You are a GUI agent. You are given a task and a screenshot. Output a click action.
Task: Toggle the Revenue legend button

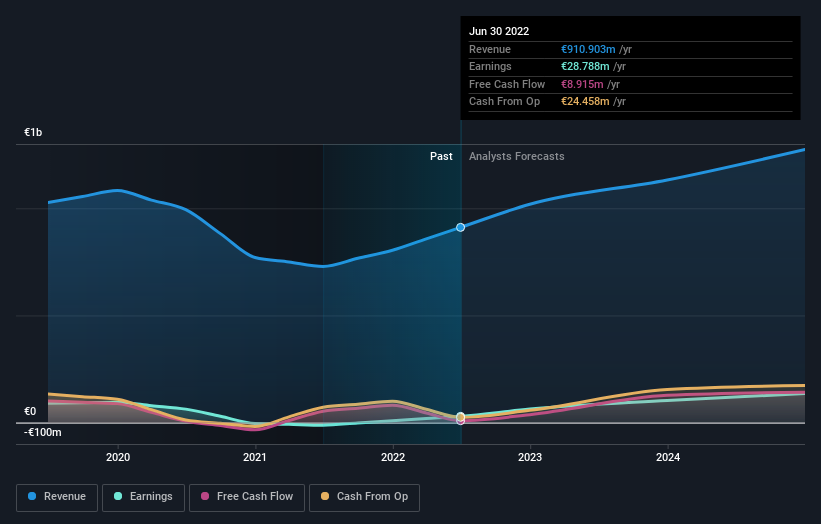pos(57,497)
